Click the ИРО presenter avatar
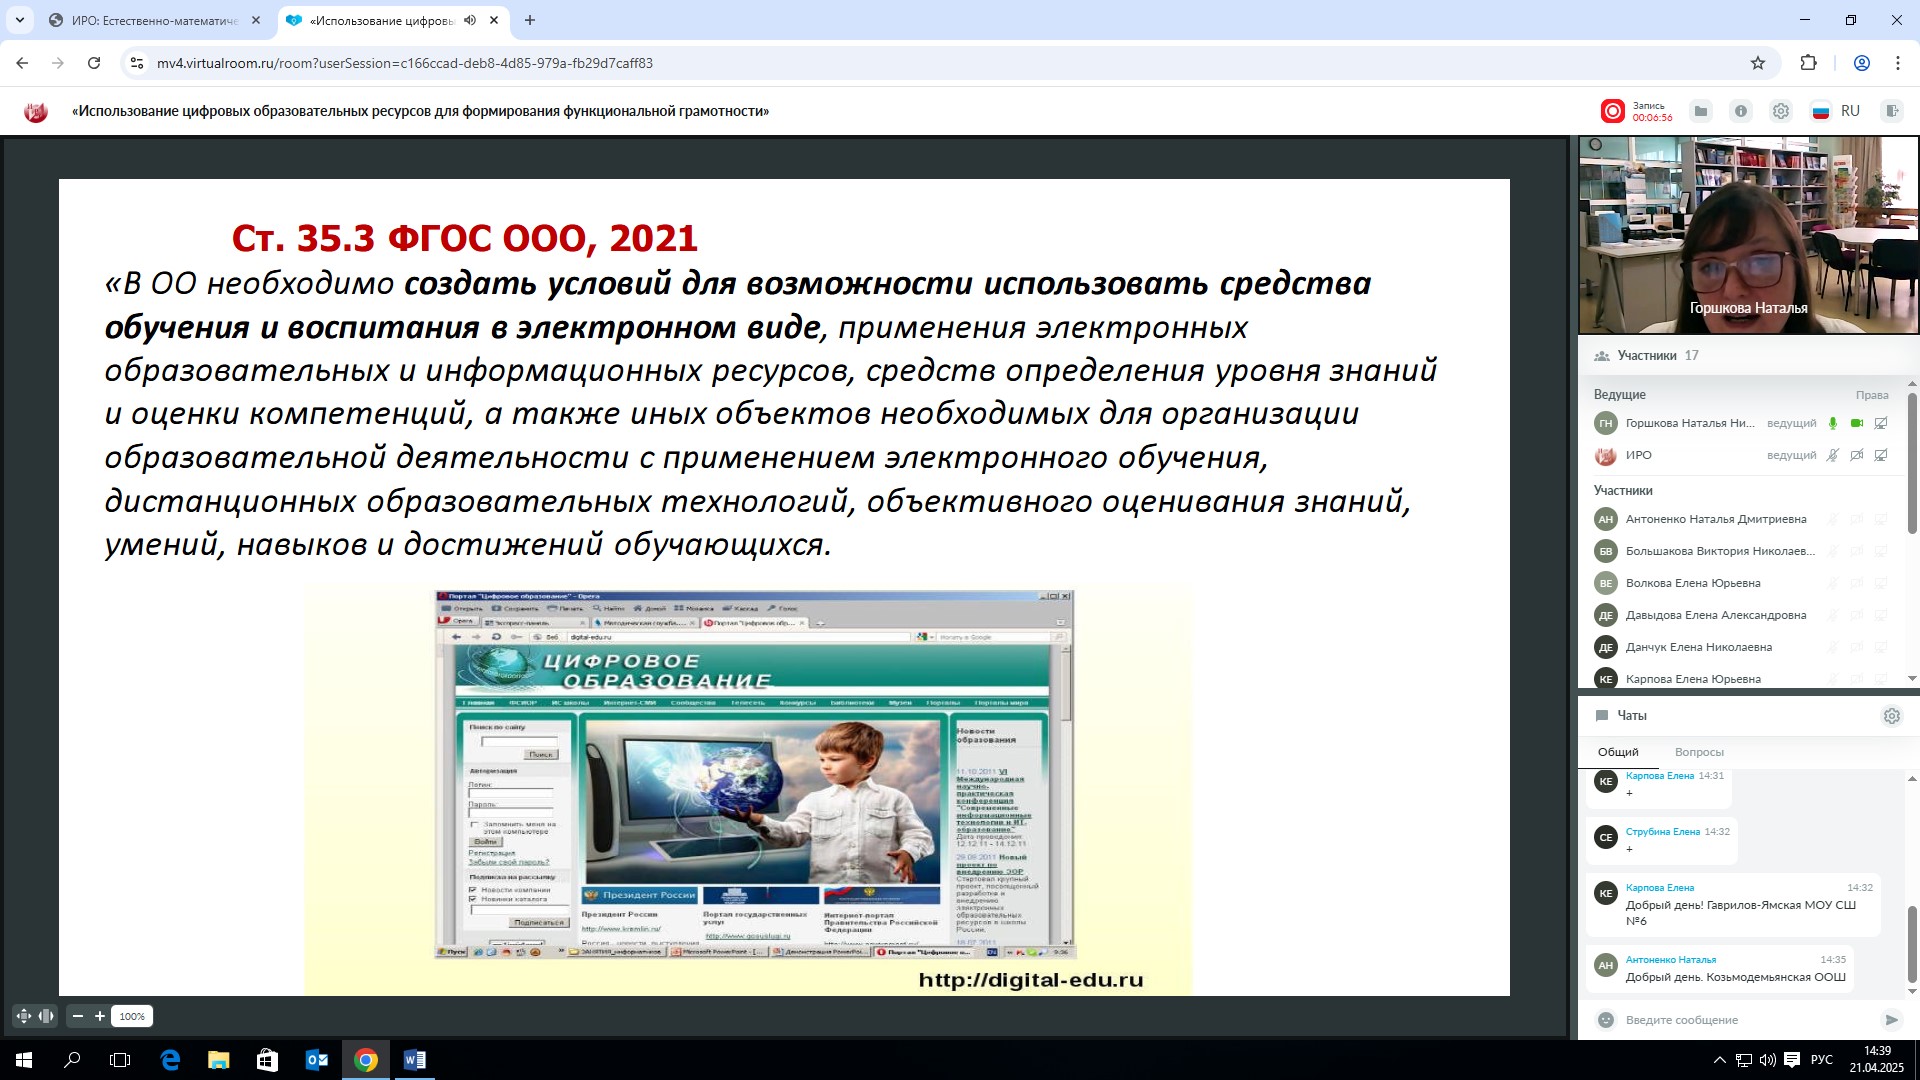Viewport: 1920px width, 1080px height. [1605, 455]
